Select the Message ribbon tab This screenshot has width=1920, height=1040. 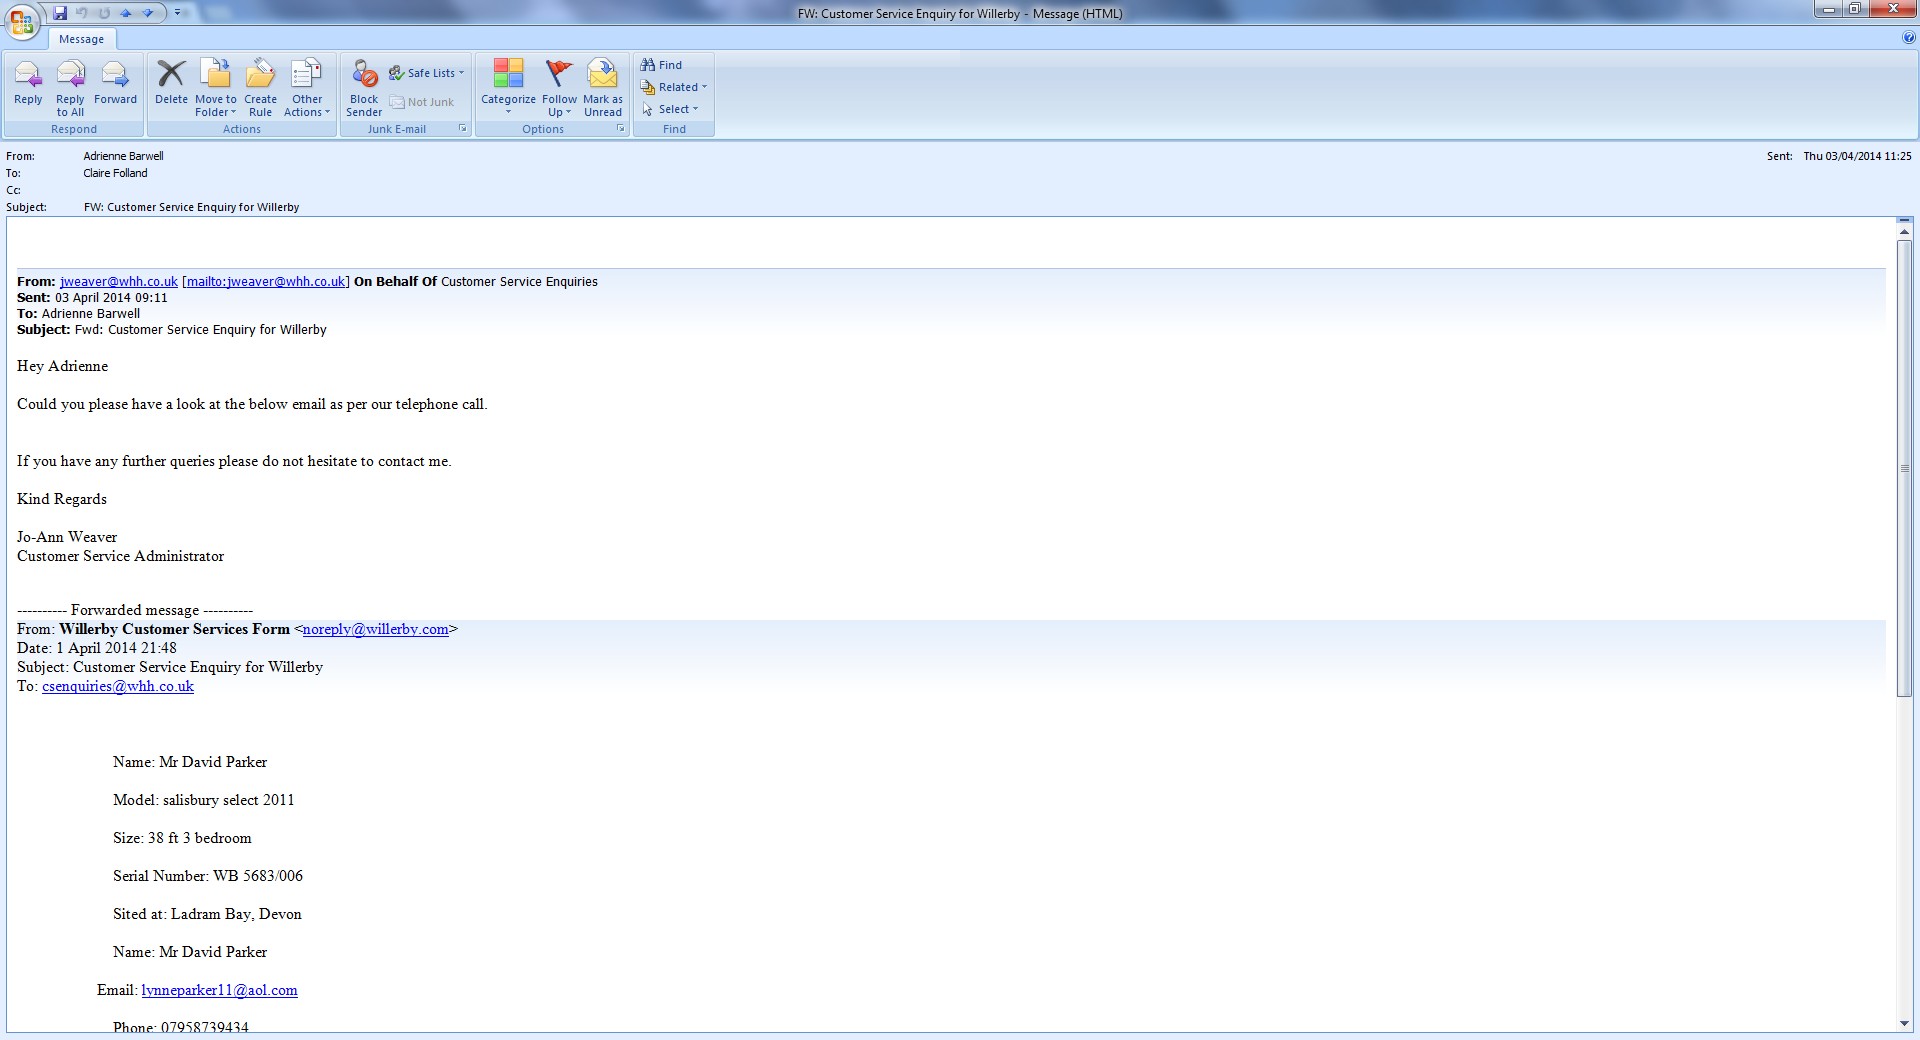[x=81, y=39]
